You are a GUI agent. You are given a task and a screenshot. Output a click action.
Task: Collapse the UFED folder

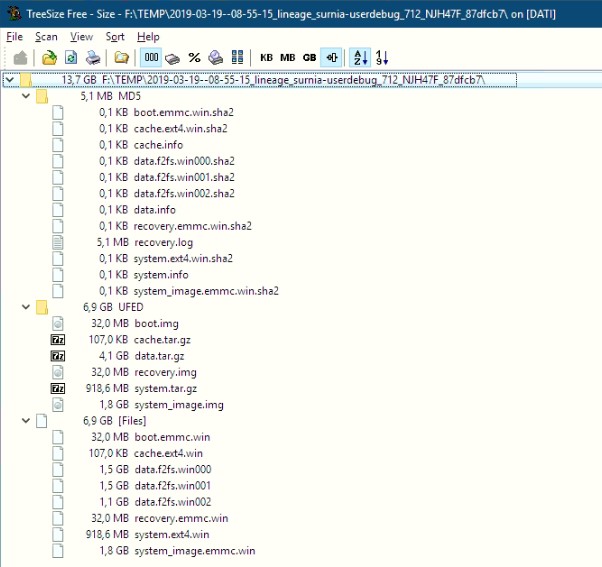tap(26, 308)
